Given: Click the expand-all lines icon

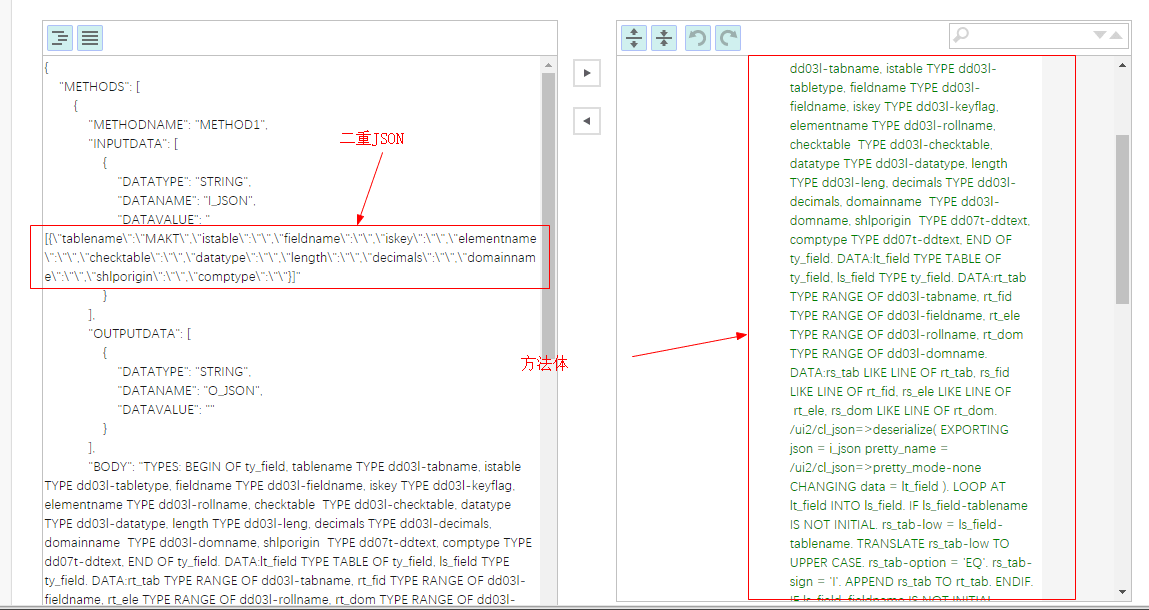Looking at the screenshot, I should 634,37.
